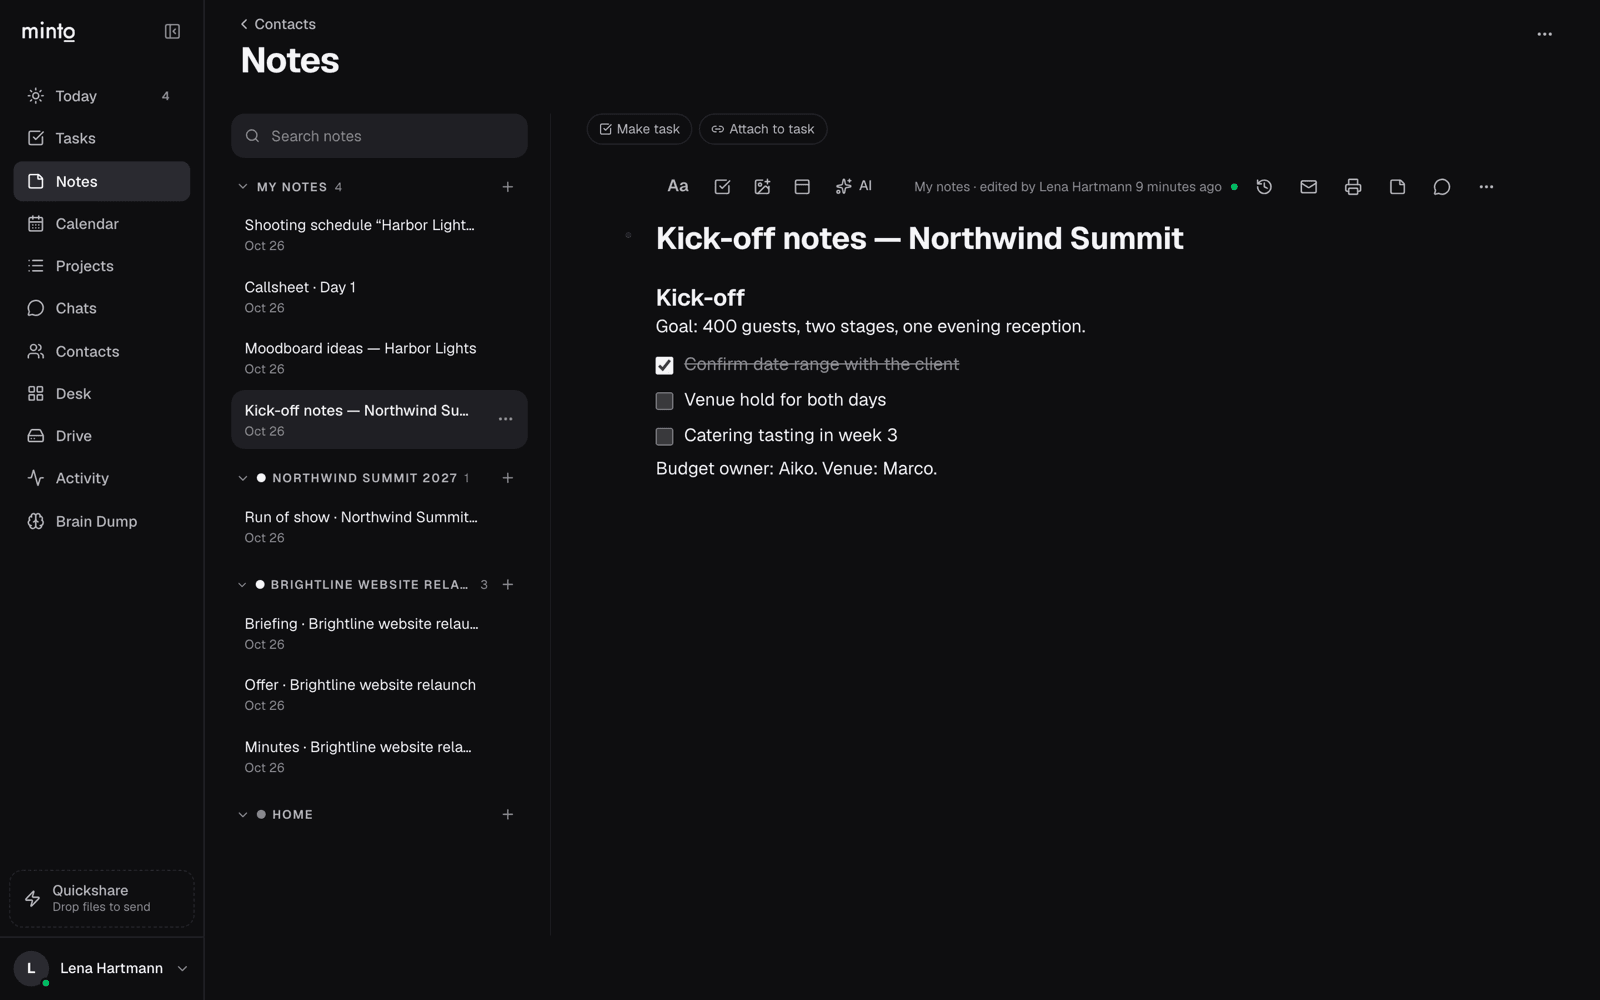Click Attach to task button
This screenshot has height=1000, width=1600.
click(763, 129)
